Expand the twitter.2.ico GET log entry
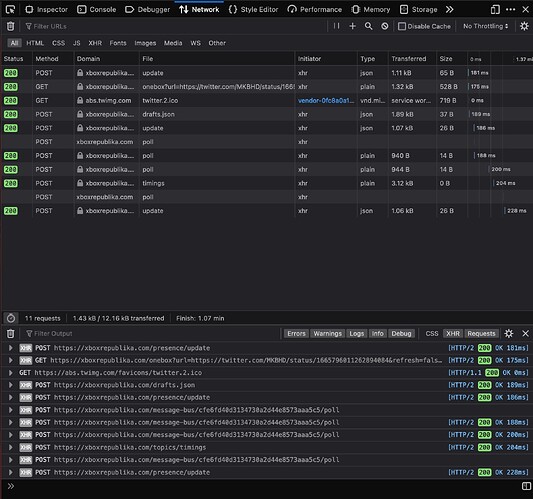This screenshot has height=499, width=533. [11, 373]
